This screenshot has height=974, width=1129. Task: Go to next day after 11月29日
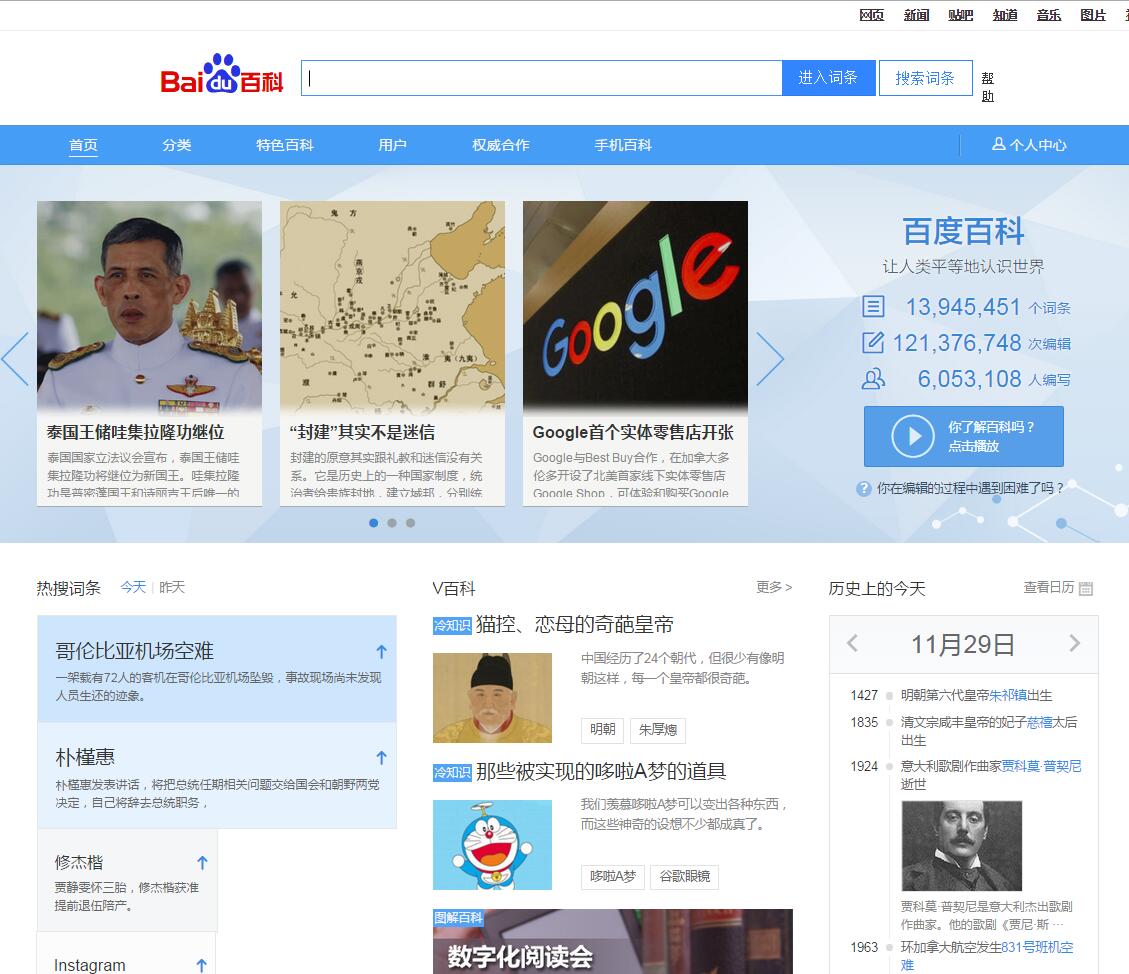coord(1074,643)
